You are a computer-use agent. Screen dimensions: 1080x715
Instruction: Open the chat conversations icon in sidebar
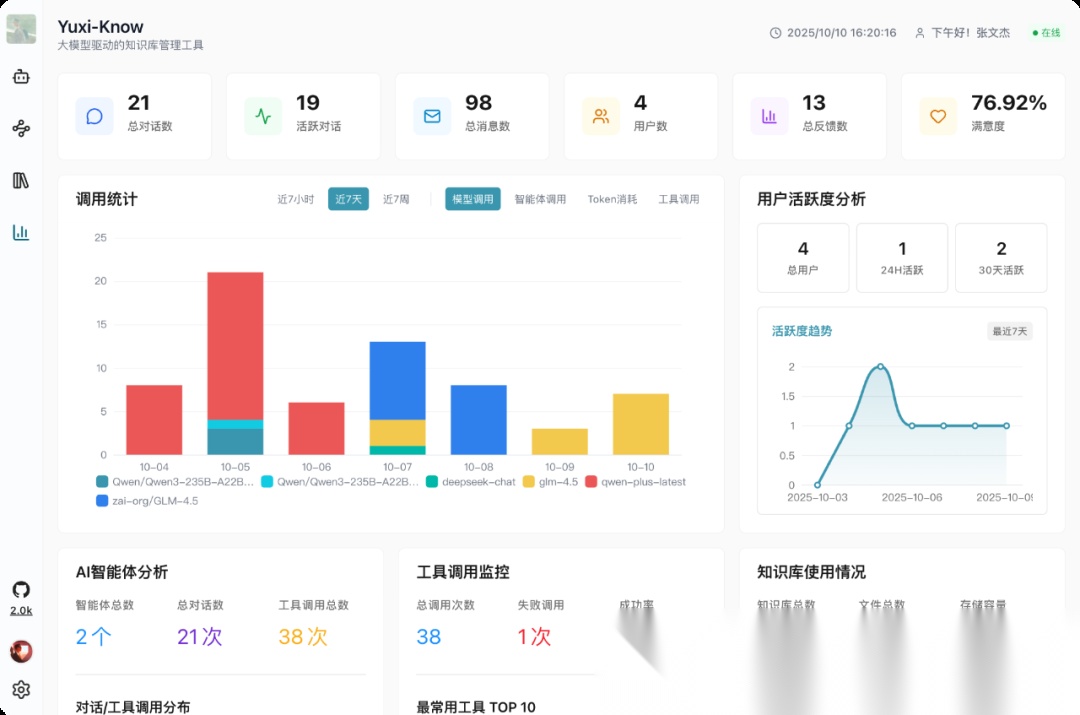click(x=21, y=77)
